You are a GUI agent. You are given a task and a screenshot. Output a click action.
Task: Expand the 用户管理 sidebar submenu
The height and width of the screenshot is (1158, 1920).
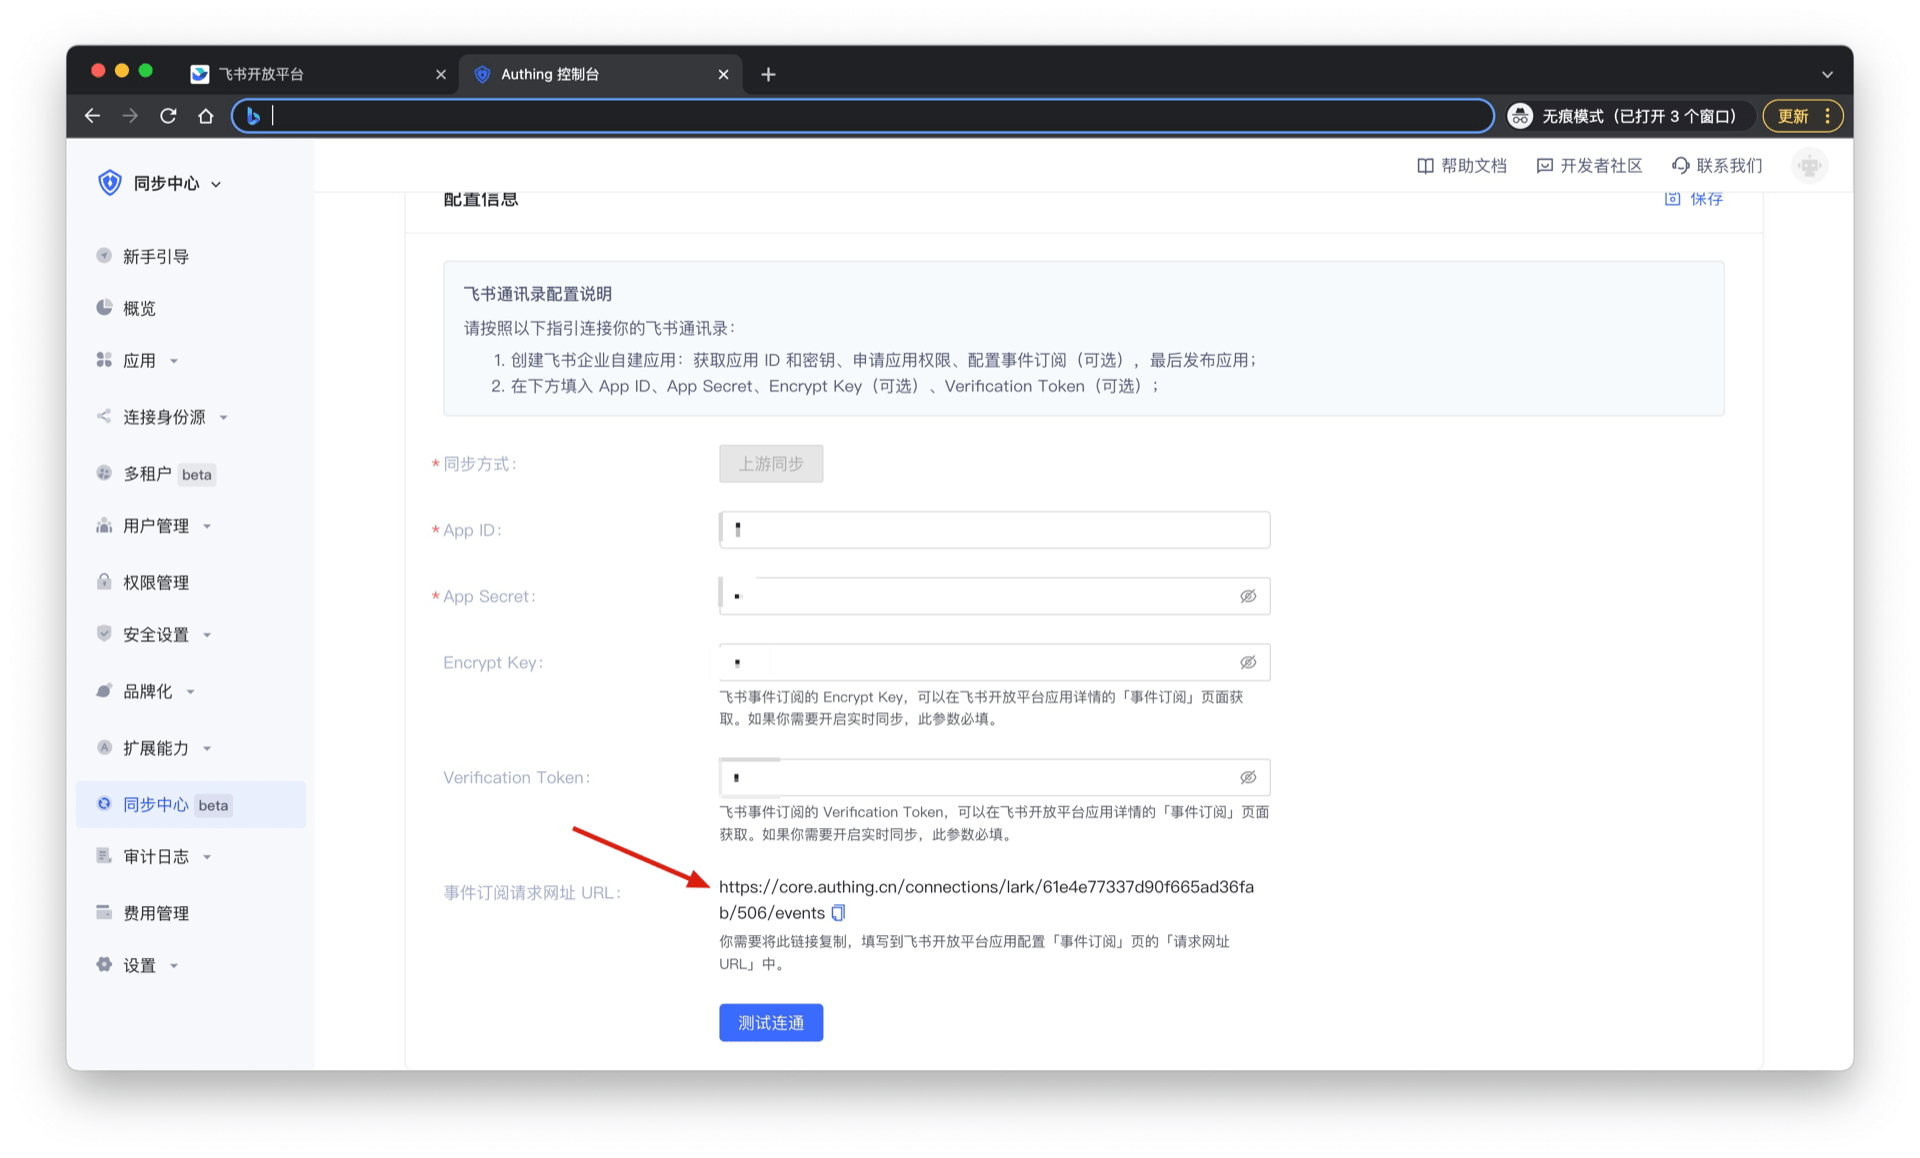pyautogui.click(x=207, y=526)
